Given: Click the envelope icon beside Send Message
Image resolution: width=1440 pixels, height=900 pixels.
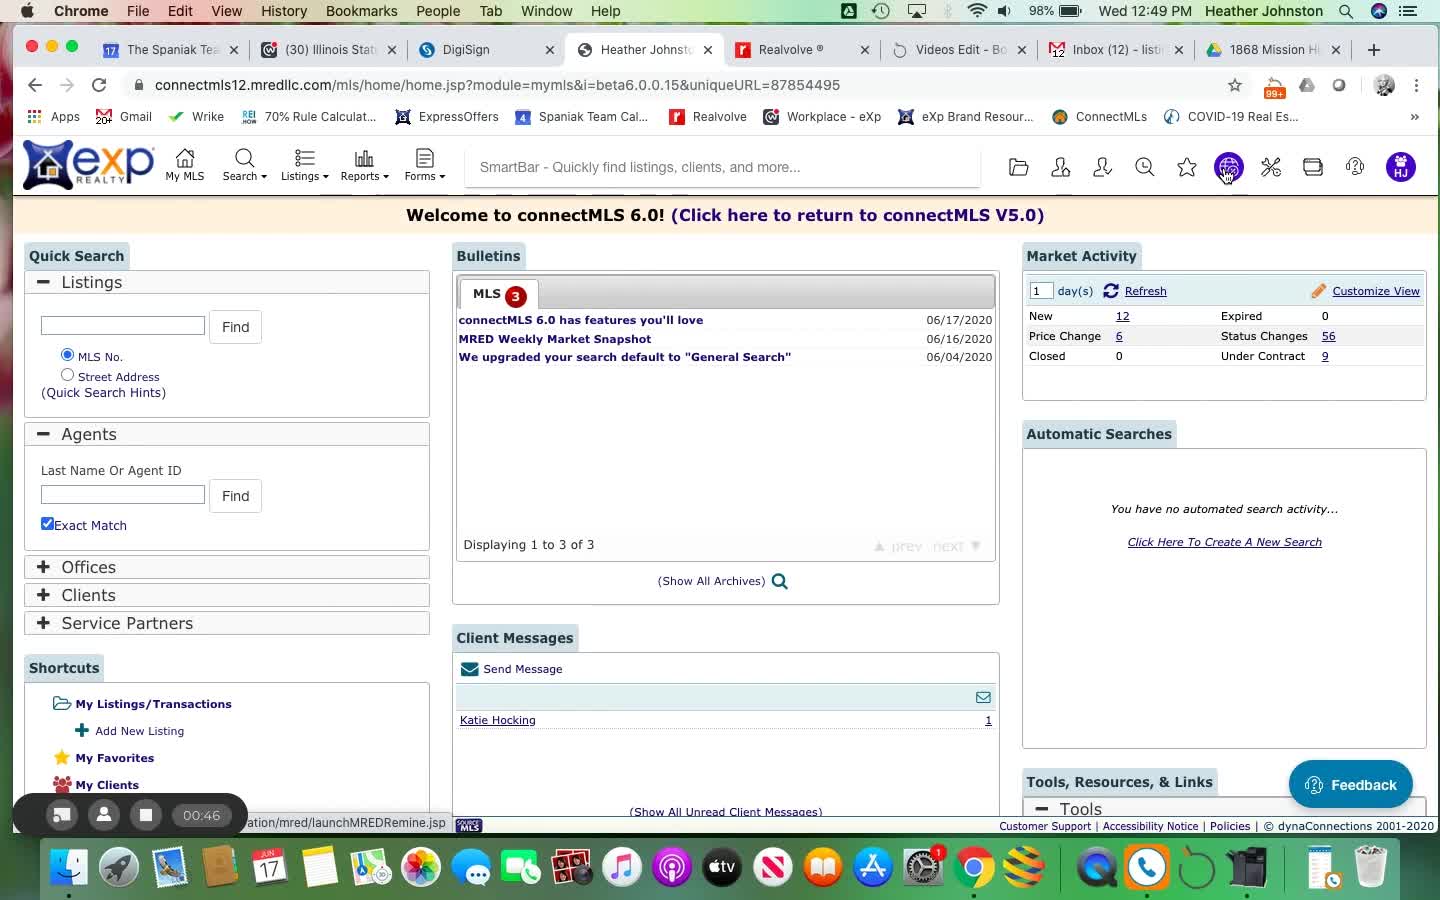Looking at the screenshot, I should (x=469, y=669).
